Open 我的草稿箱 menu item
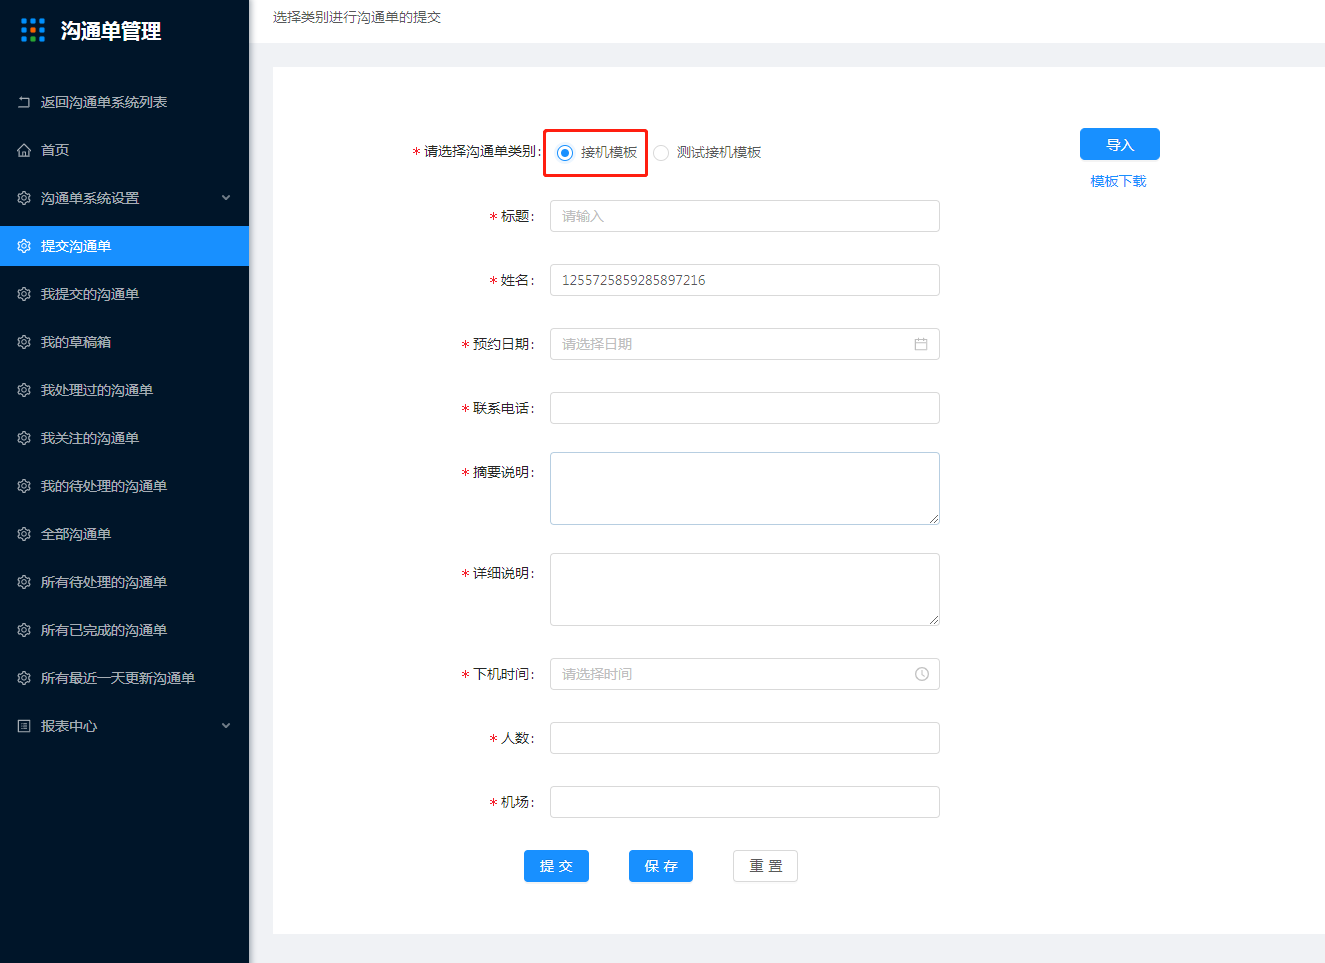1325x963 pixels. [124, 342]
